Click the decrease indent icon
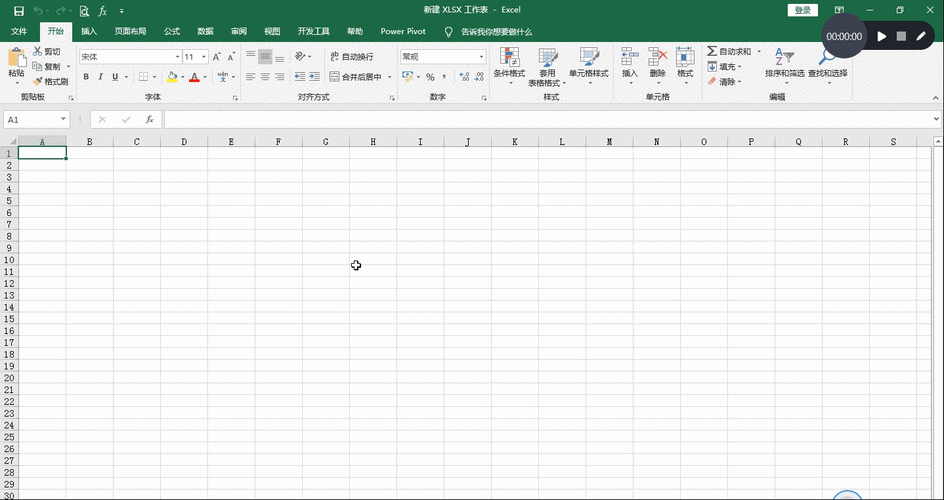This screenshot has height=500, width=944. (x=300, y=76)
